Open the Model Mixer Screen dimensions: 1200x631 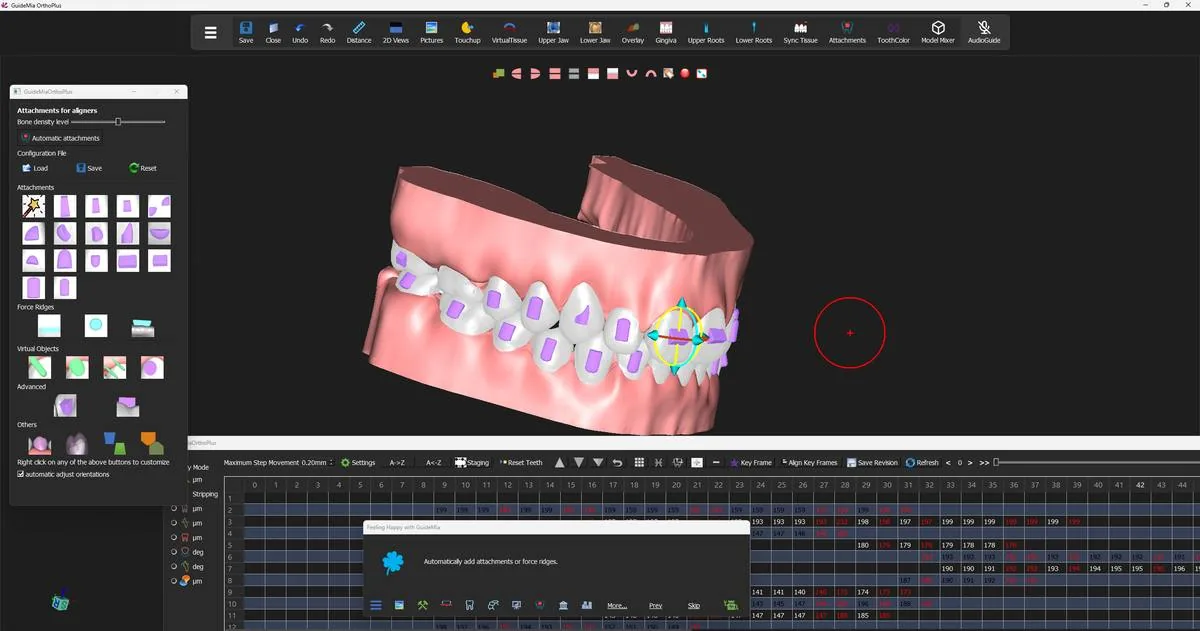click(x=938, y=32)
